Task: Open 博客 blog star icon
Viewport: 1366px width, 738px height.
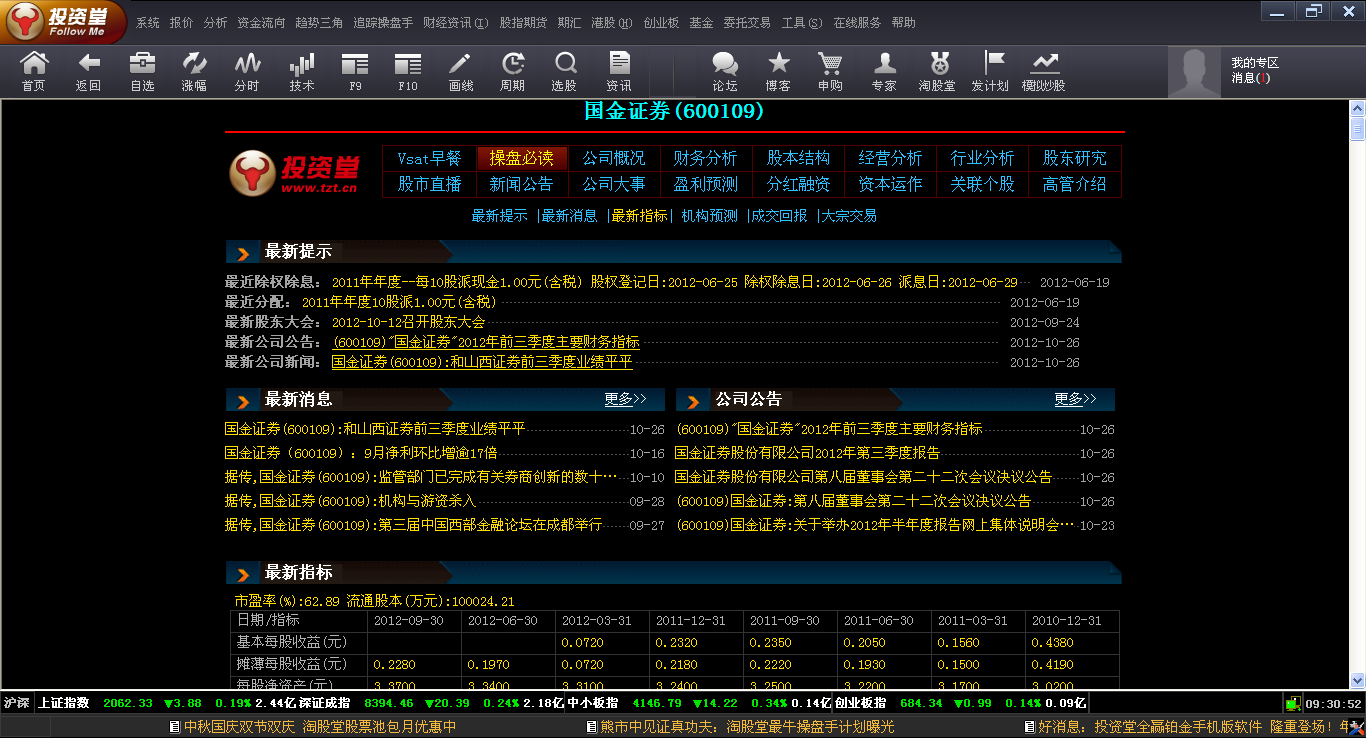Action: 777,71
